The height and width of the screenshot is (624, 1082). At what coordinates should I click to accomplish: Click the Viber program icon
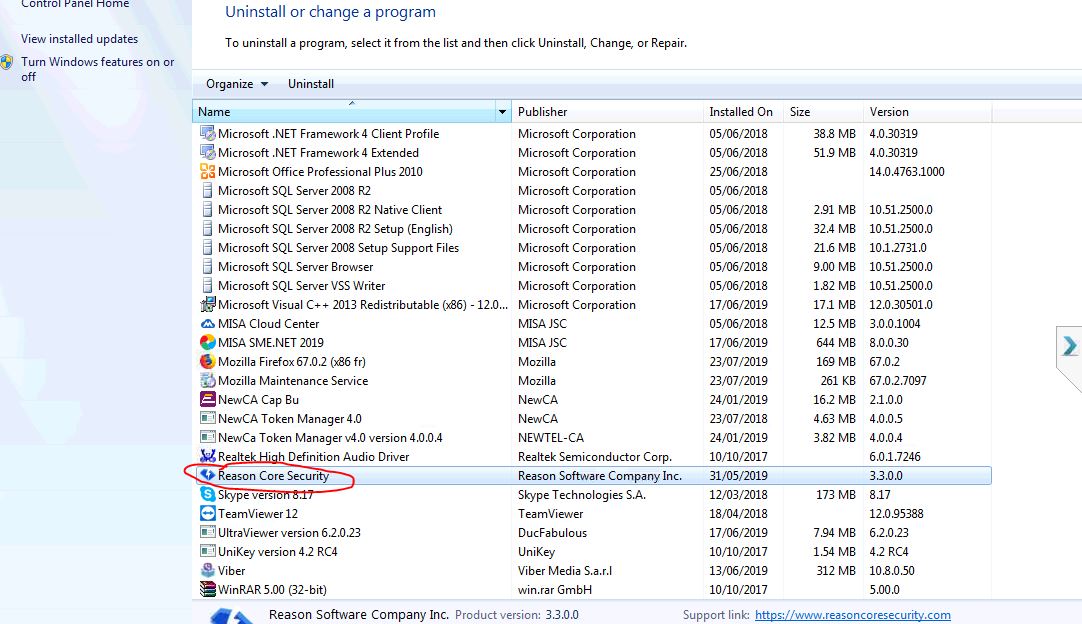coord(207,570)
